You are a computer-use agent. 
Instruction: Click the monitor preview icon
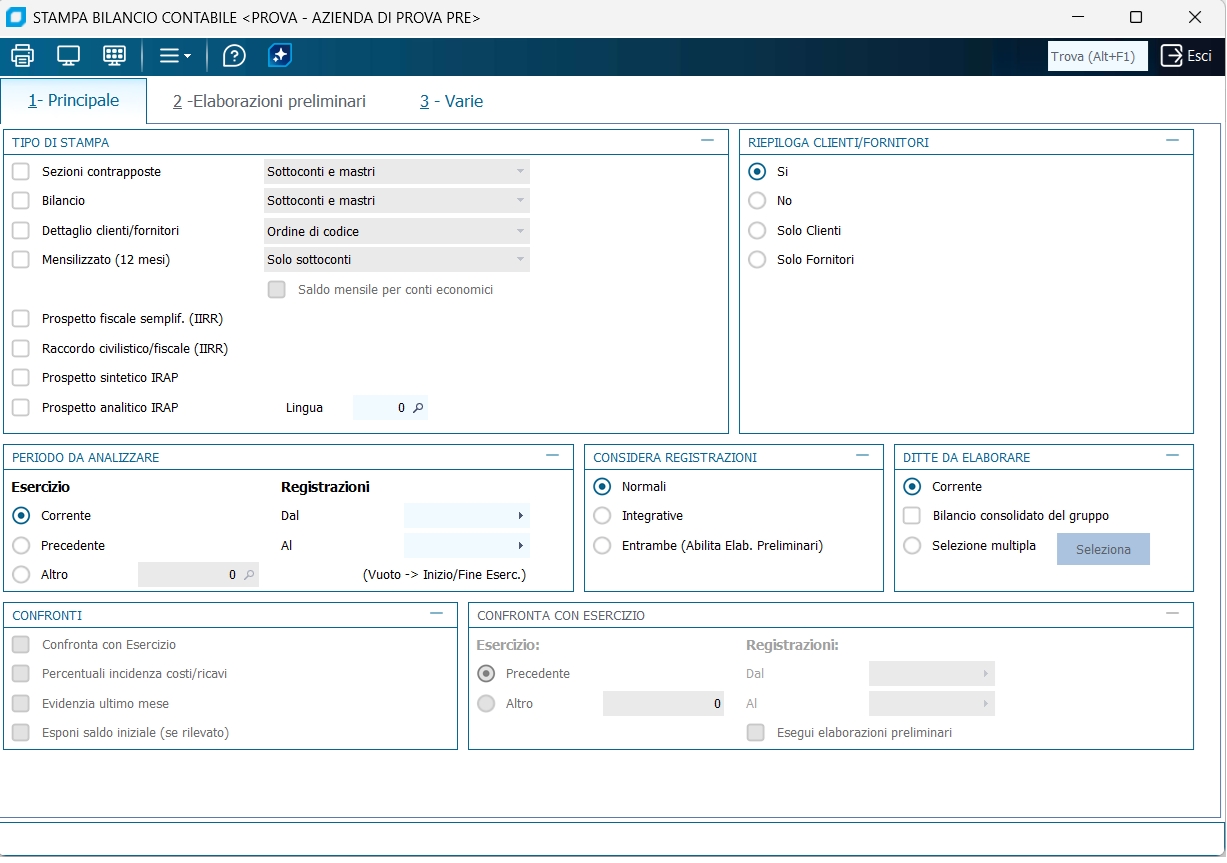click(68, 56)
